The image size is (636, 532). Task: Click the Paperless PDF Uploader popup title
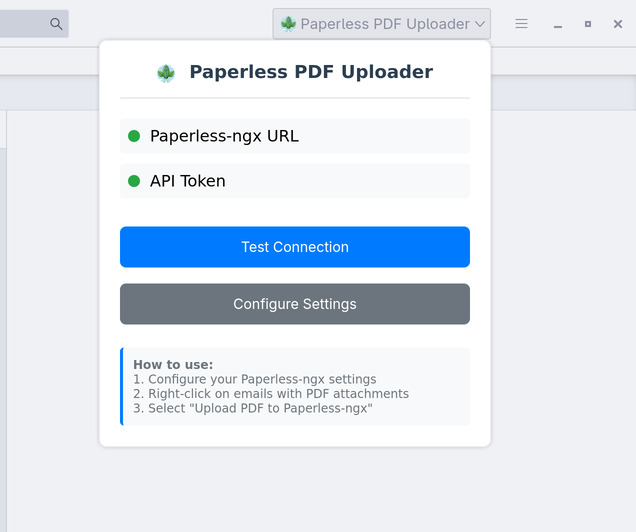(x=311, y=72)
